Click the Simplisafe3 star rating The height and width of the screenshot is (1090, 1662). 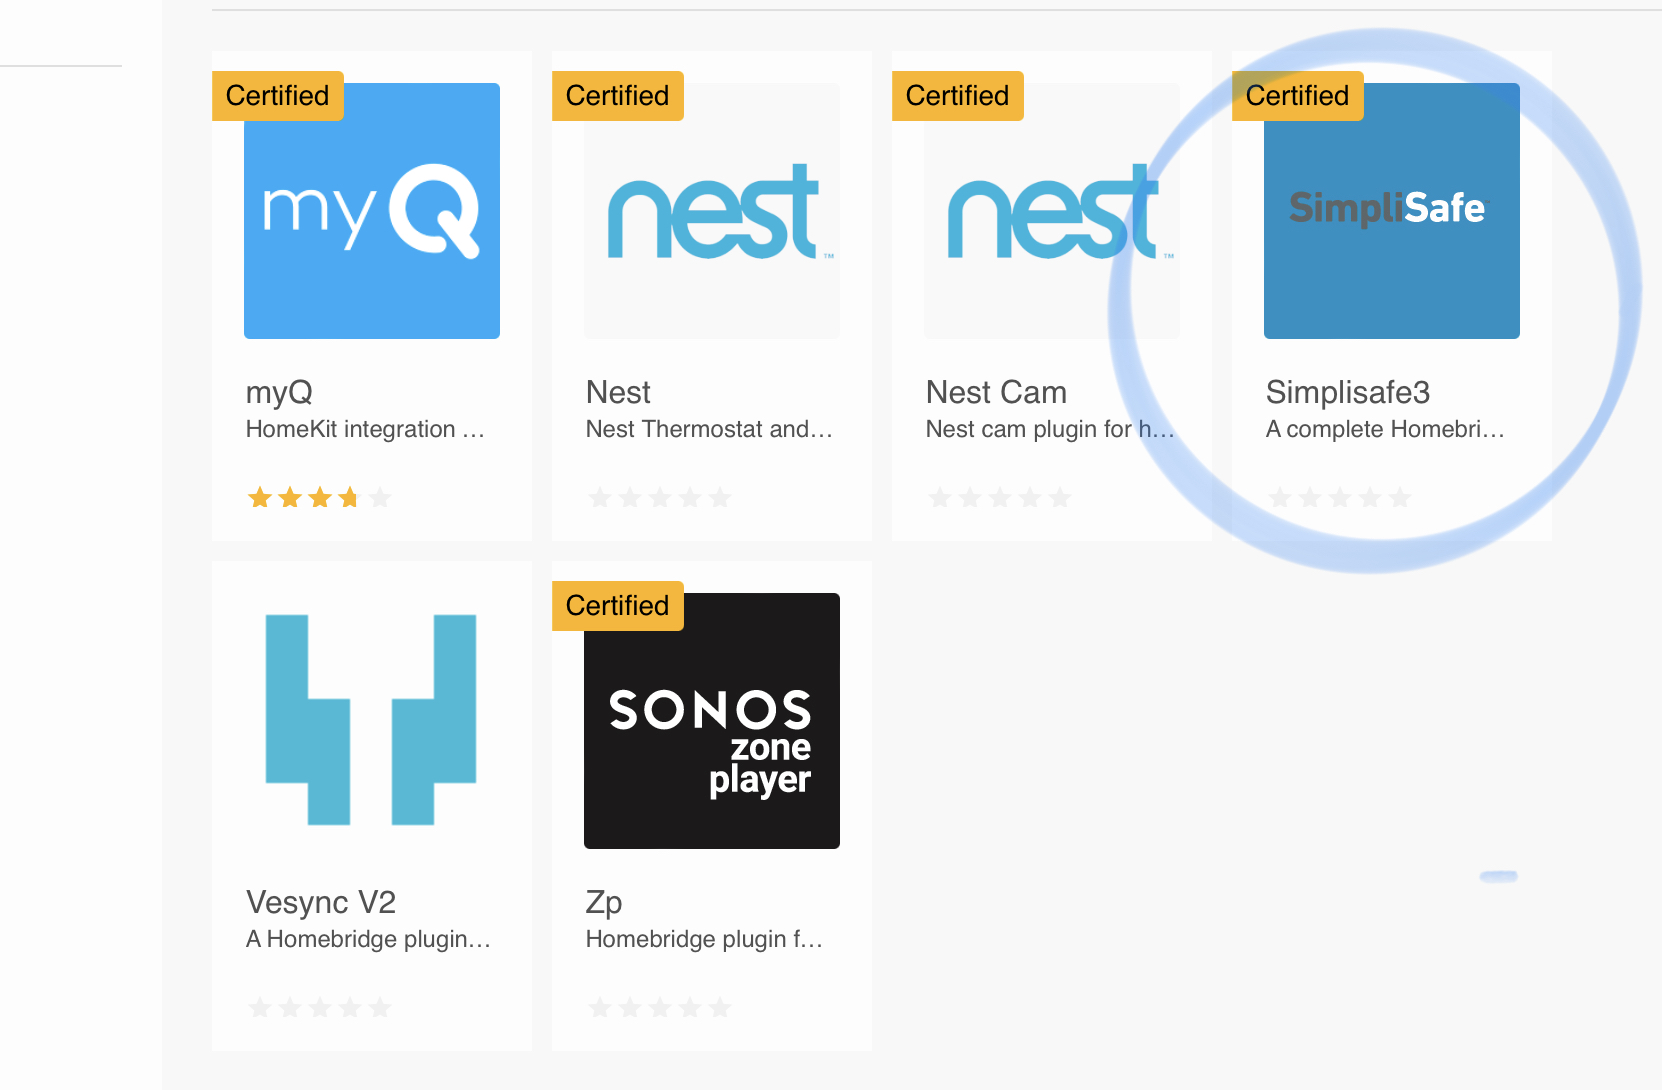(x=1339, y=497)
